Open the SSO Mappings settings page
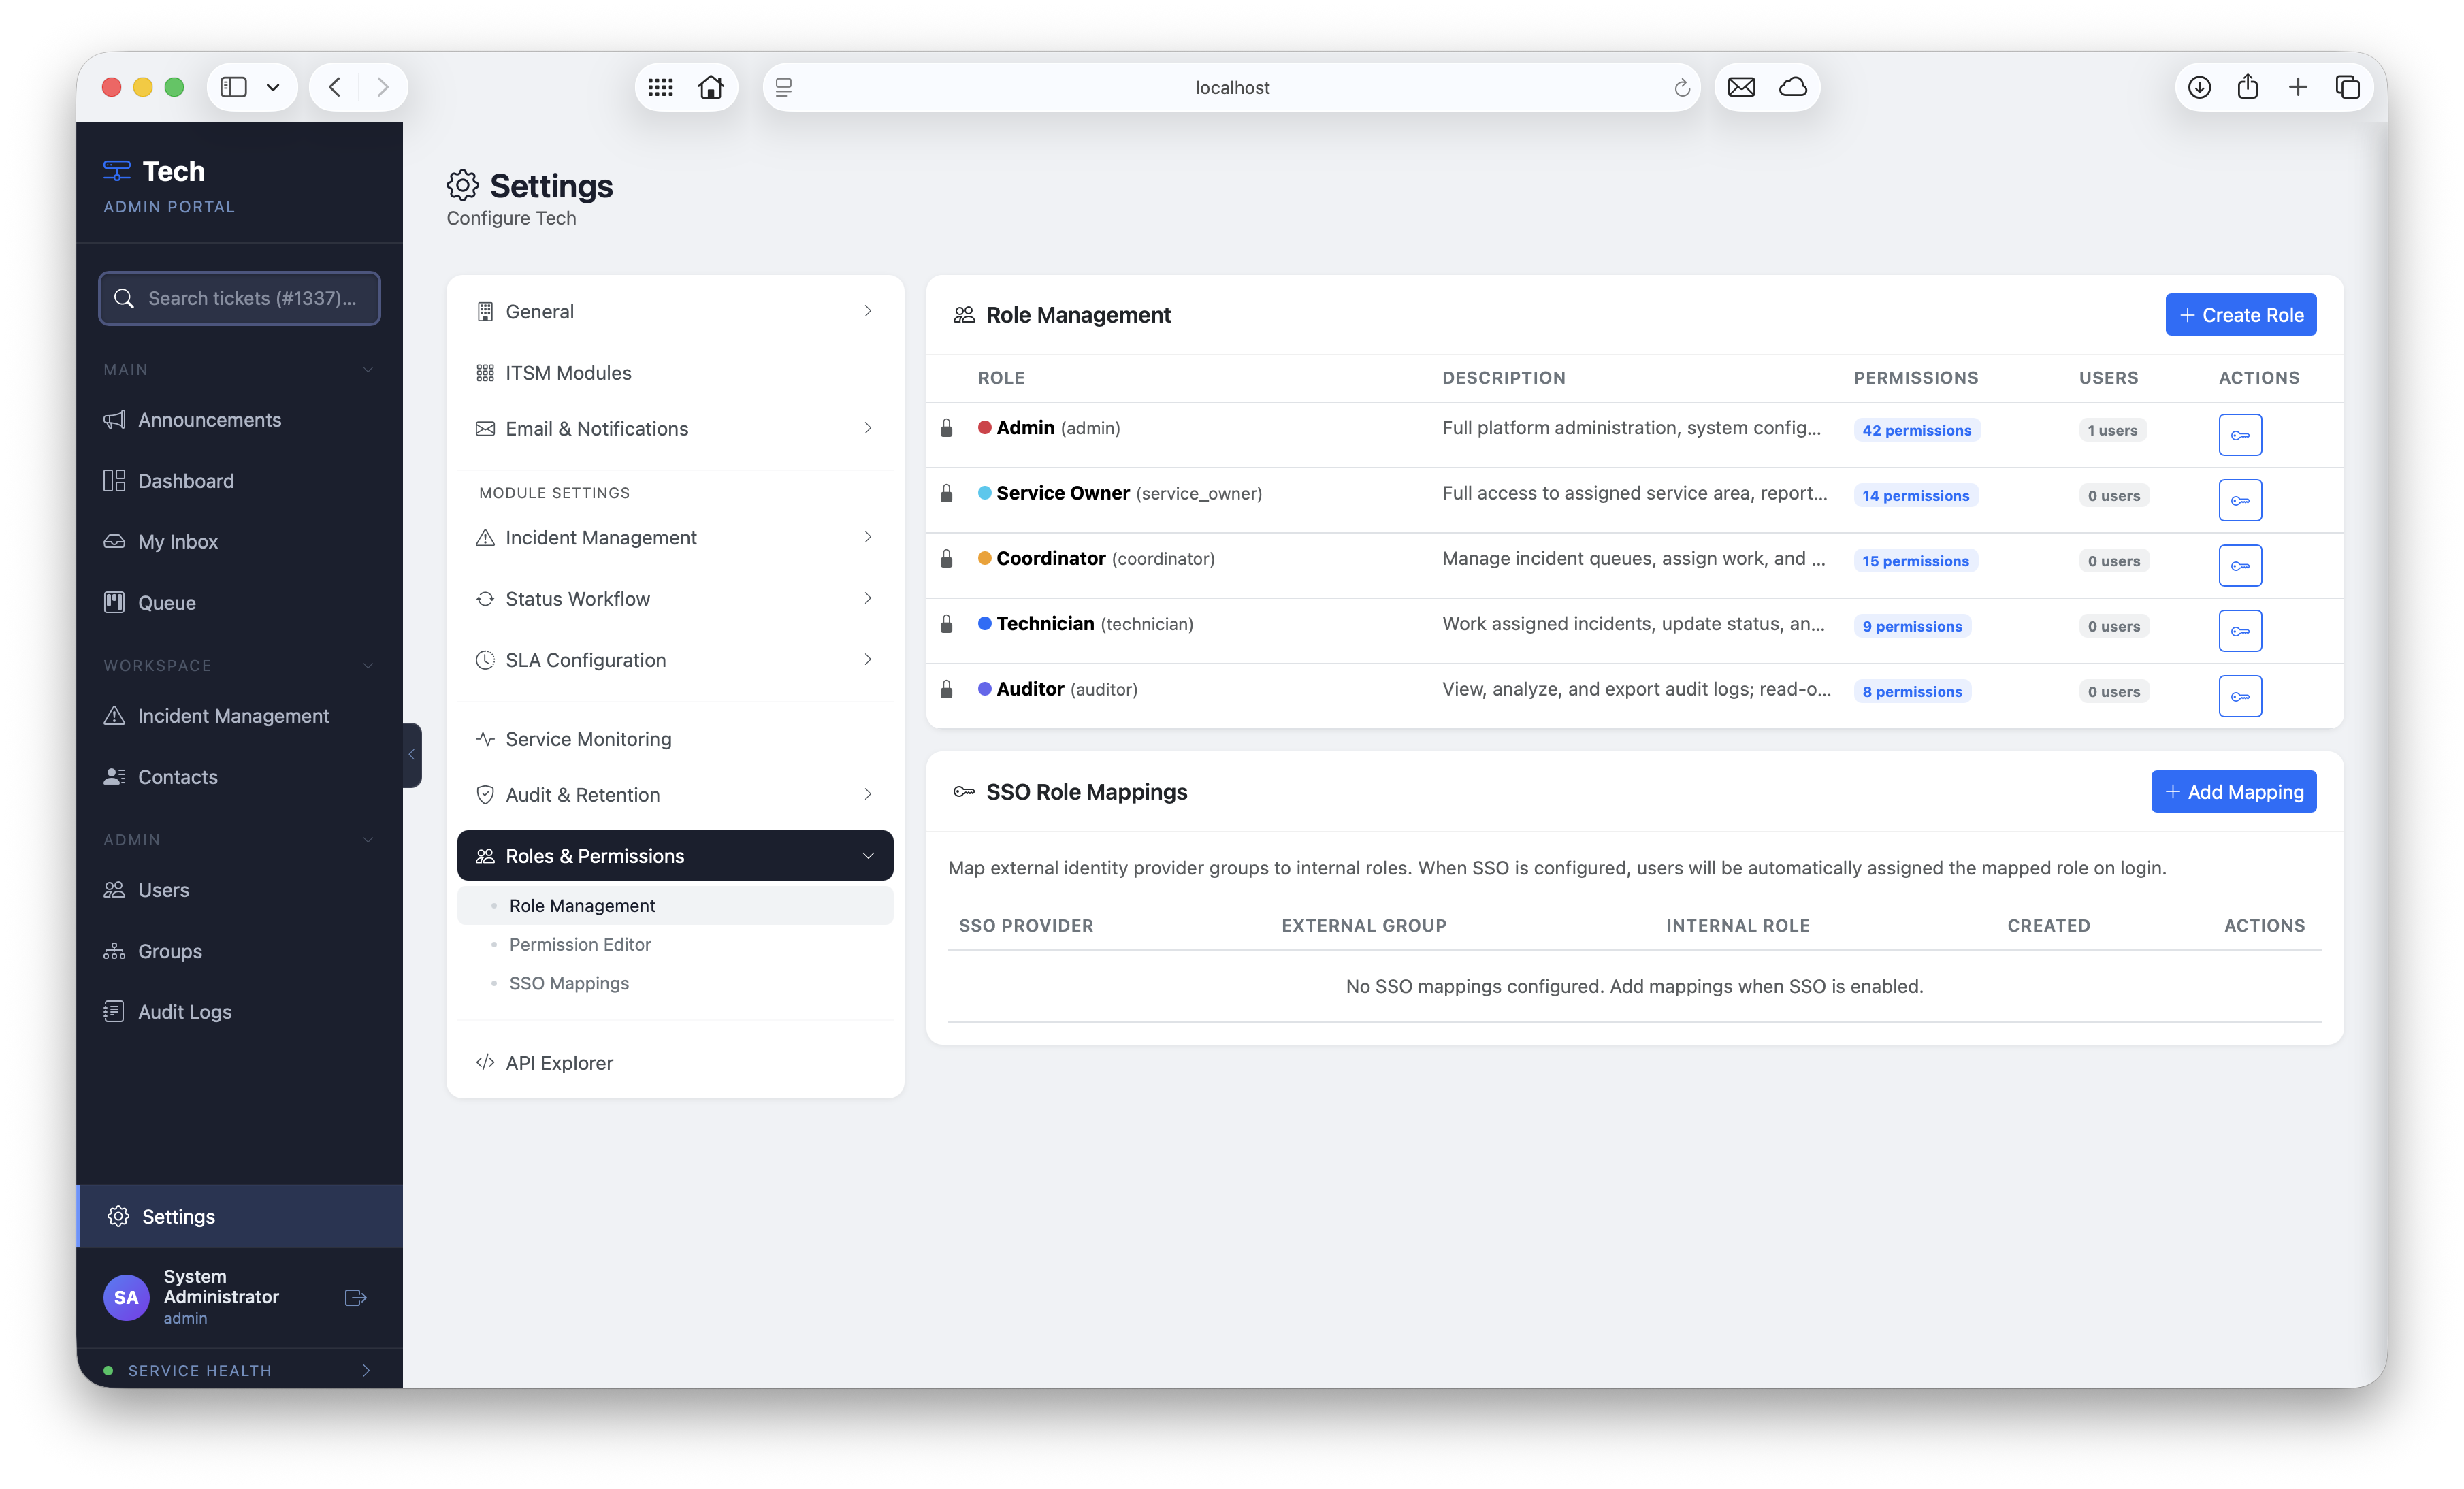 [570, 983]
